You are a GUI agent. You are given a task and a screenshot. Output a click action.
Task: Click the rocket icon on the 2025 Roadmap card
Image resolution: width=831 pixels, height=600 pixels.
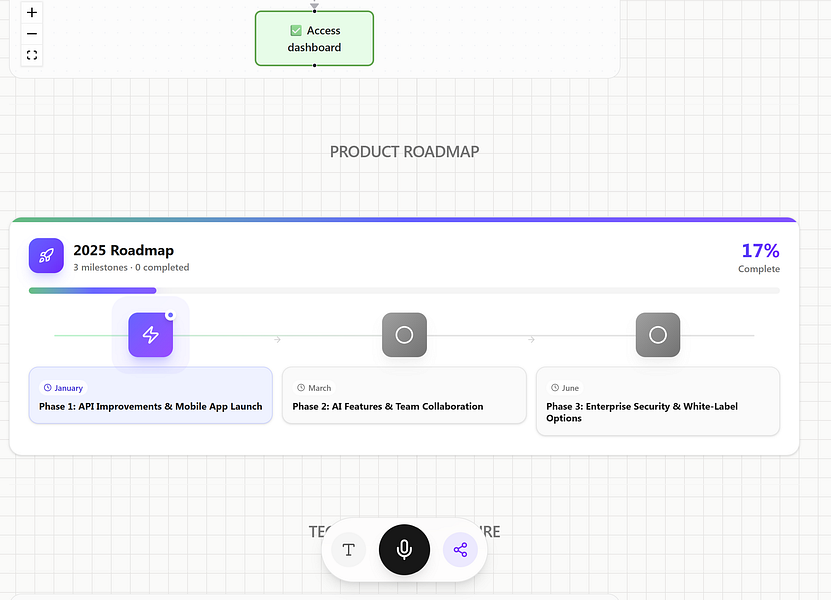click(46, 256)
